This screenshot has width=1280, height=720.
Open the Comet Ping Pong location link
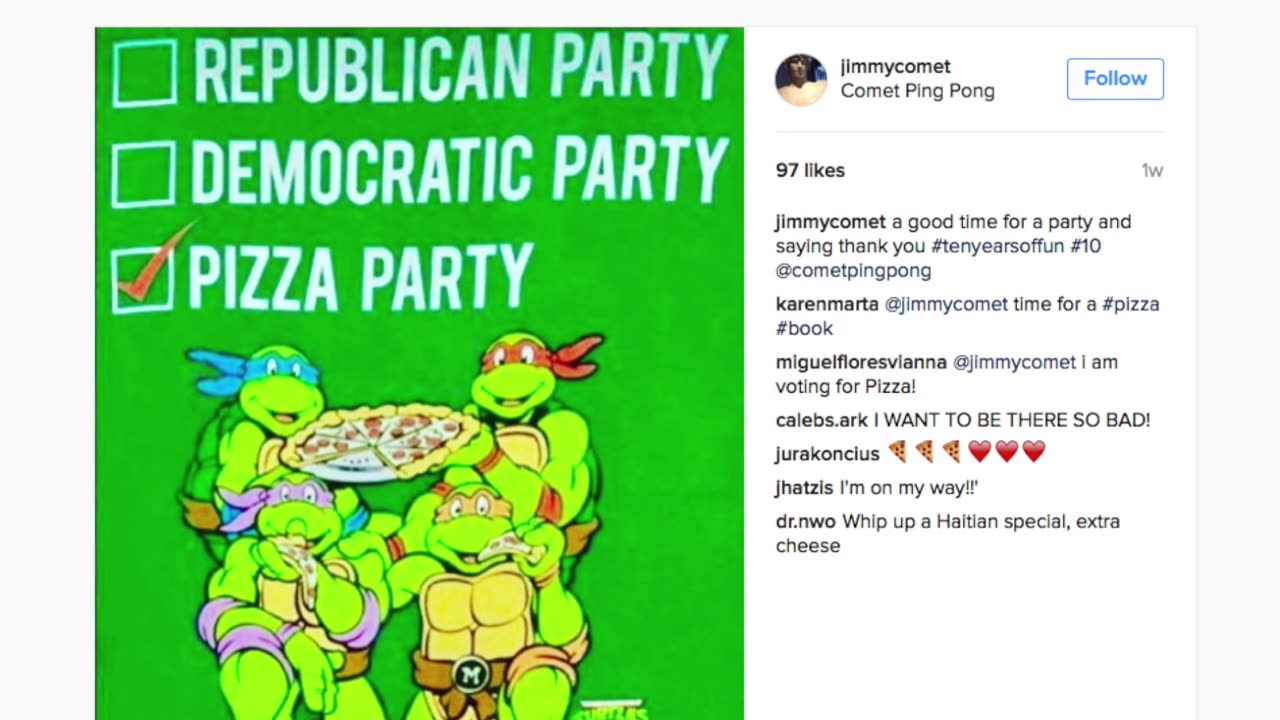point(917,91)
